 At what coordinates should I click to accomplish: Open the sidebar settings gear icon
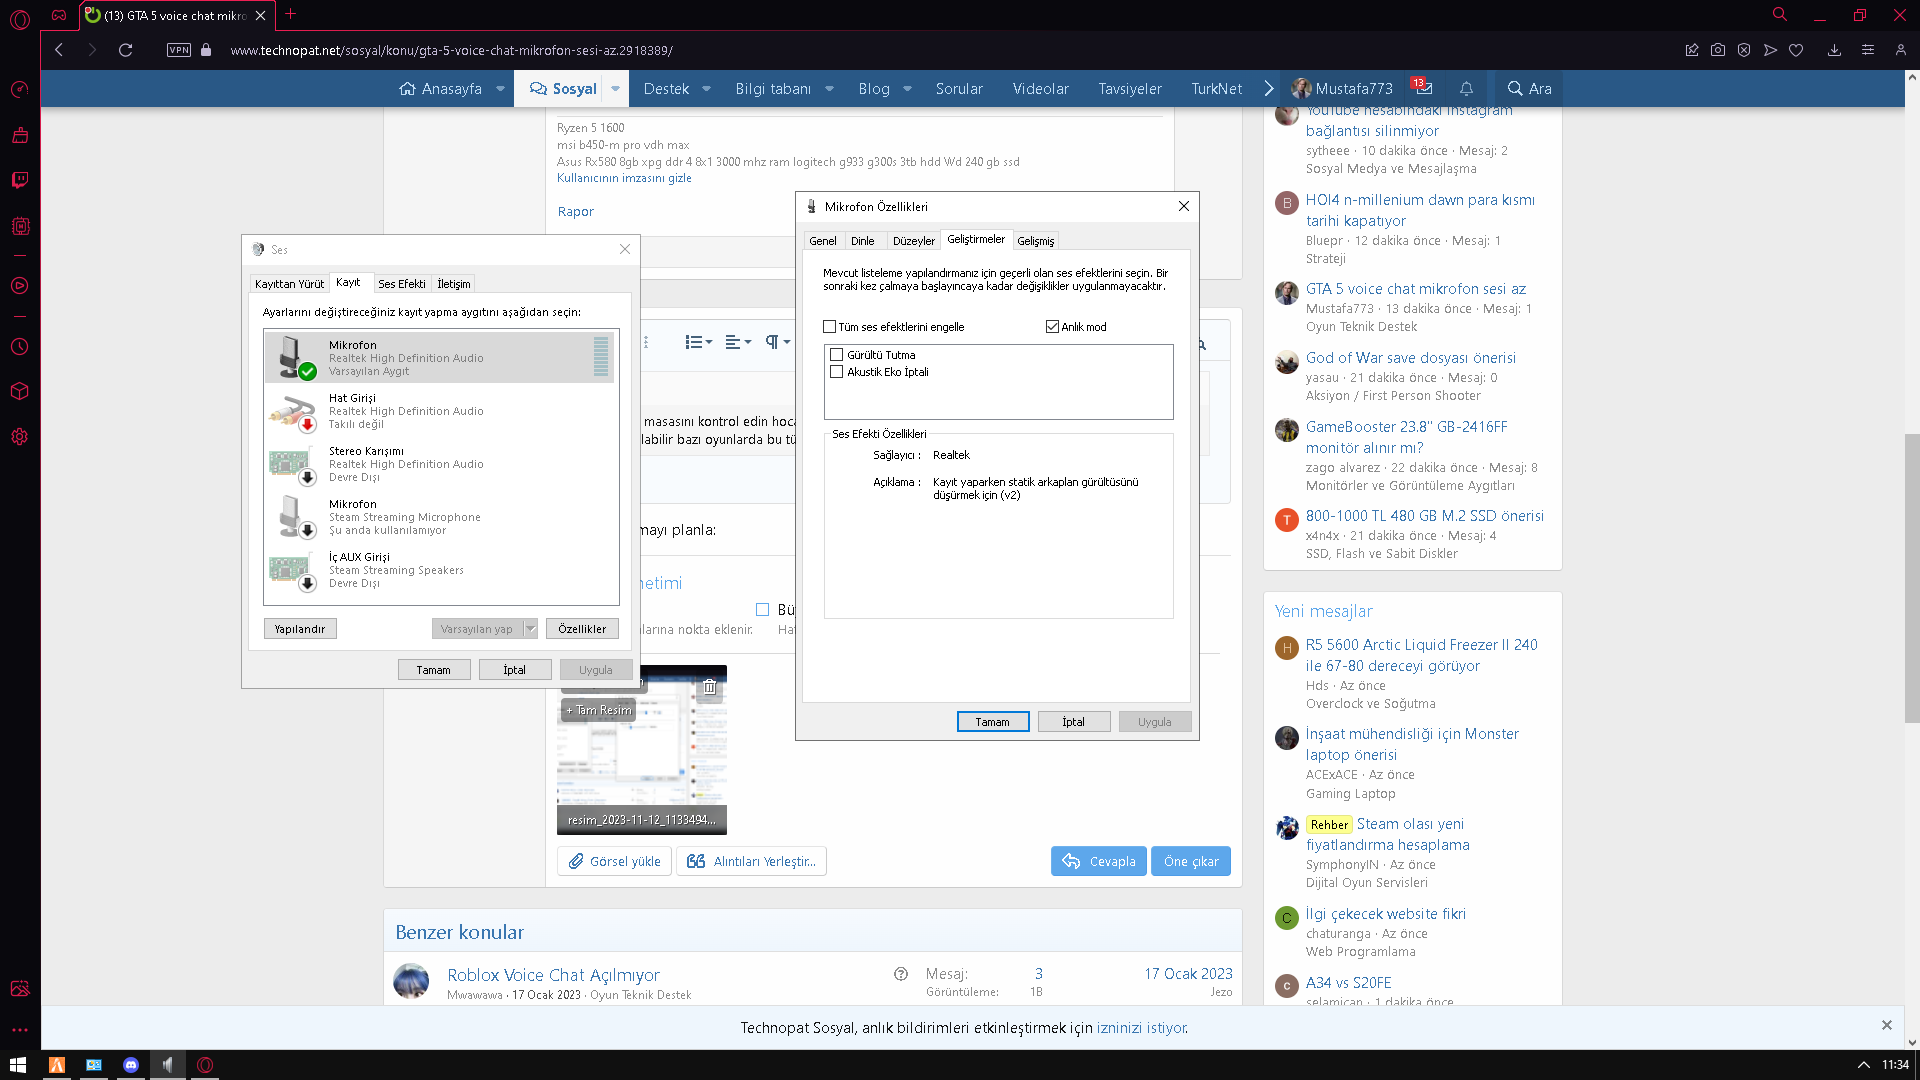(x=20, y=437)
